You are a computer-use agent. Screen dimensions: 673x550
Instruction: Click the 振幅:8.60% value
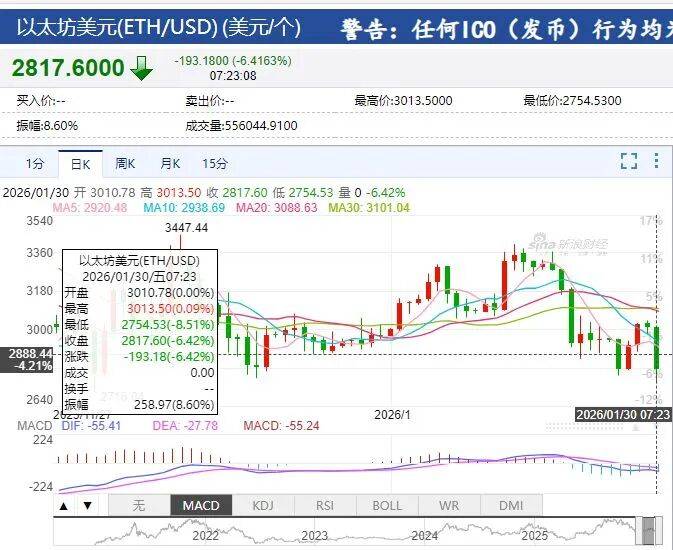[47, 126]
